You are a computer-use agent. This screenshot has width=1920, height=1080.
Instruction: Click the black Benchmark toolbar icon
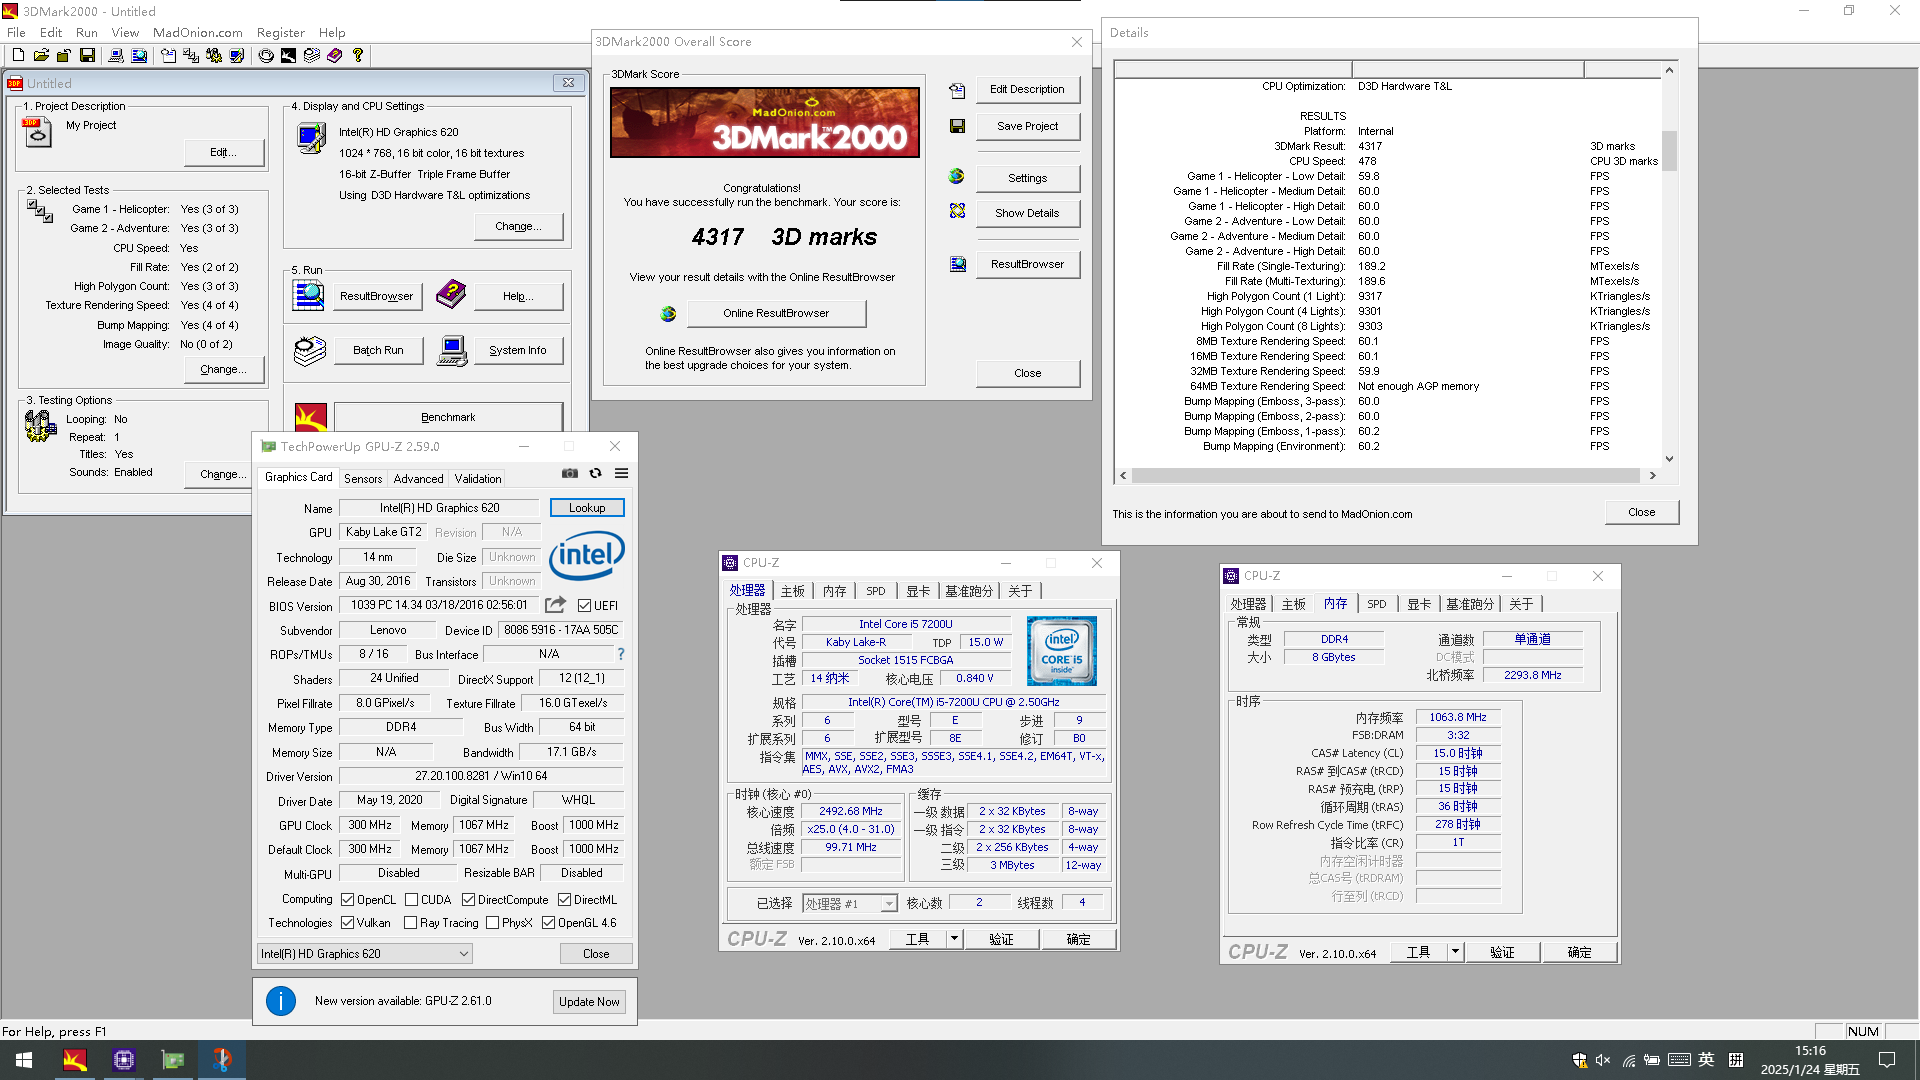click(288, 56)
